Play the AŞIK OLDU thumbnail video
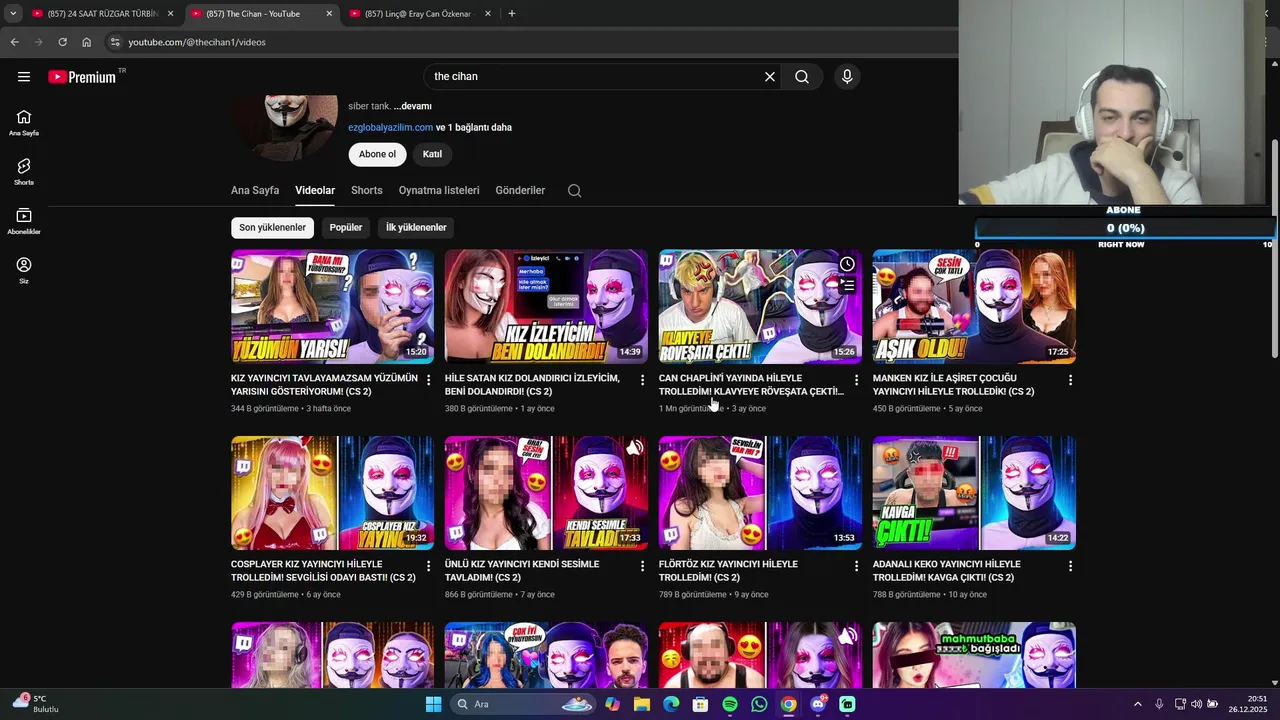This screenshot has height=720, width=1280. click(974, 306)
